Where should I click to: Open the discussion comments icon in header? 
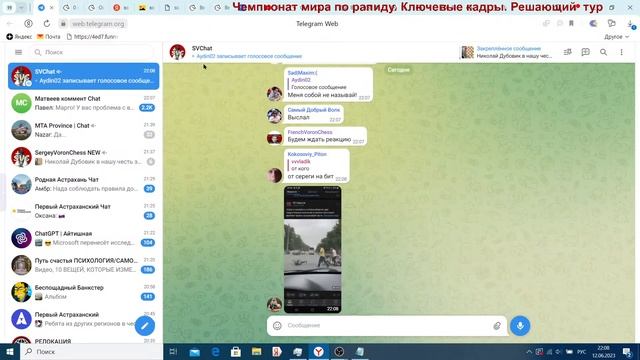(x=585, y=52)
